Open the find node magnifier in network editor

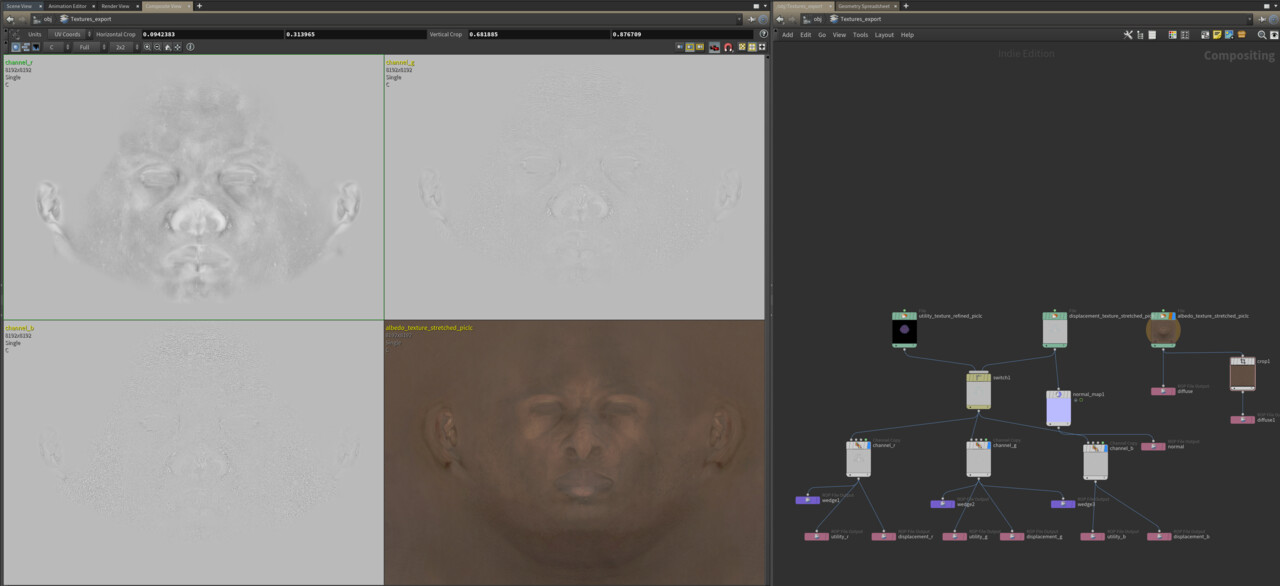coord(1262,34)
